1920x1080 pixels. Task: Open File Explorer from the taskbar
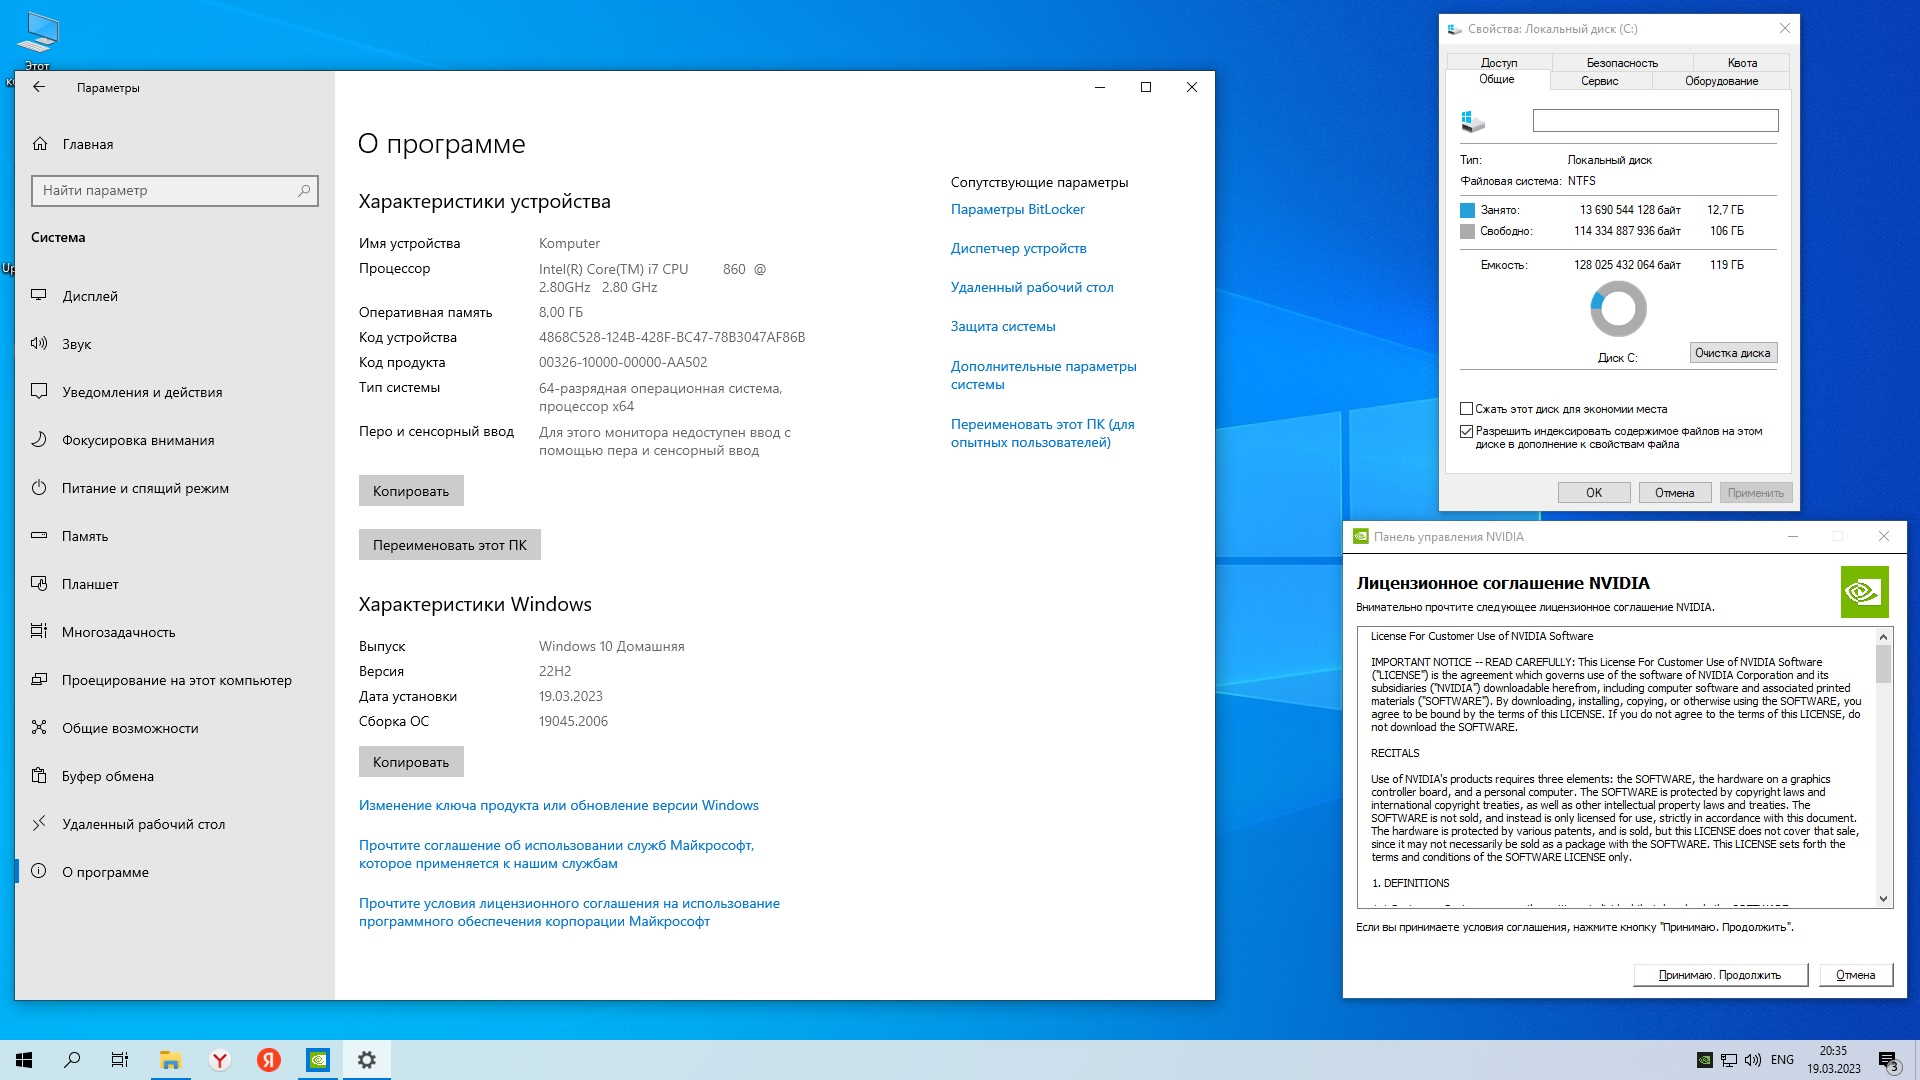(170, 1060)
